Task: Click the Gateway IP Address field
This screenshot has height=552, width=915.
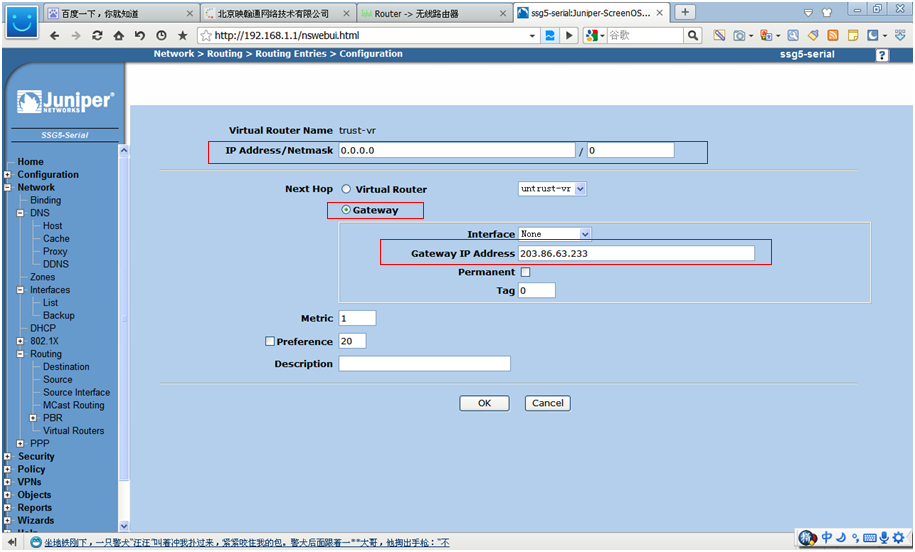Action: coord(636,254)
